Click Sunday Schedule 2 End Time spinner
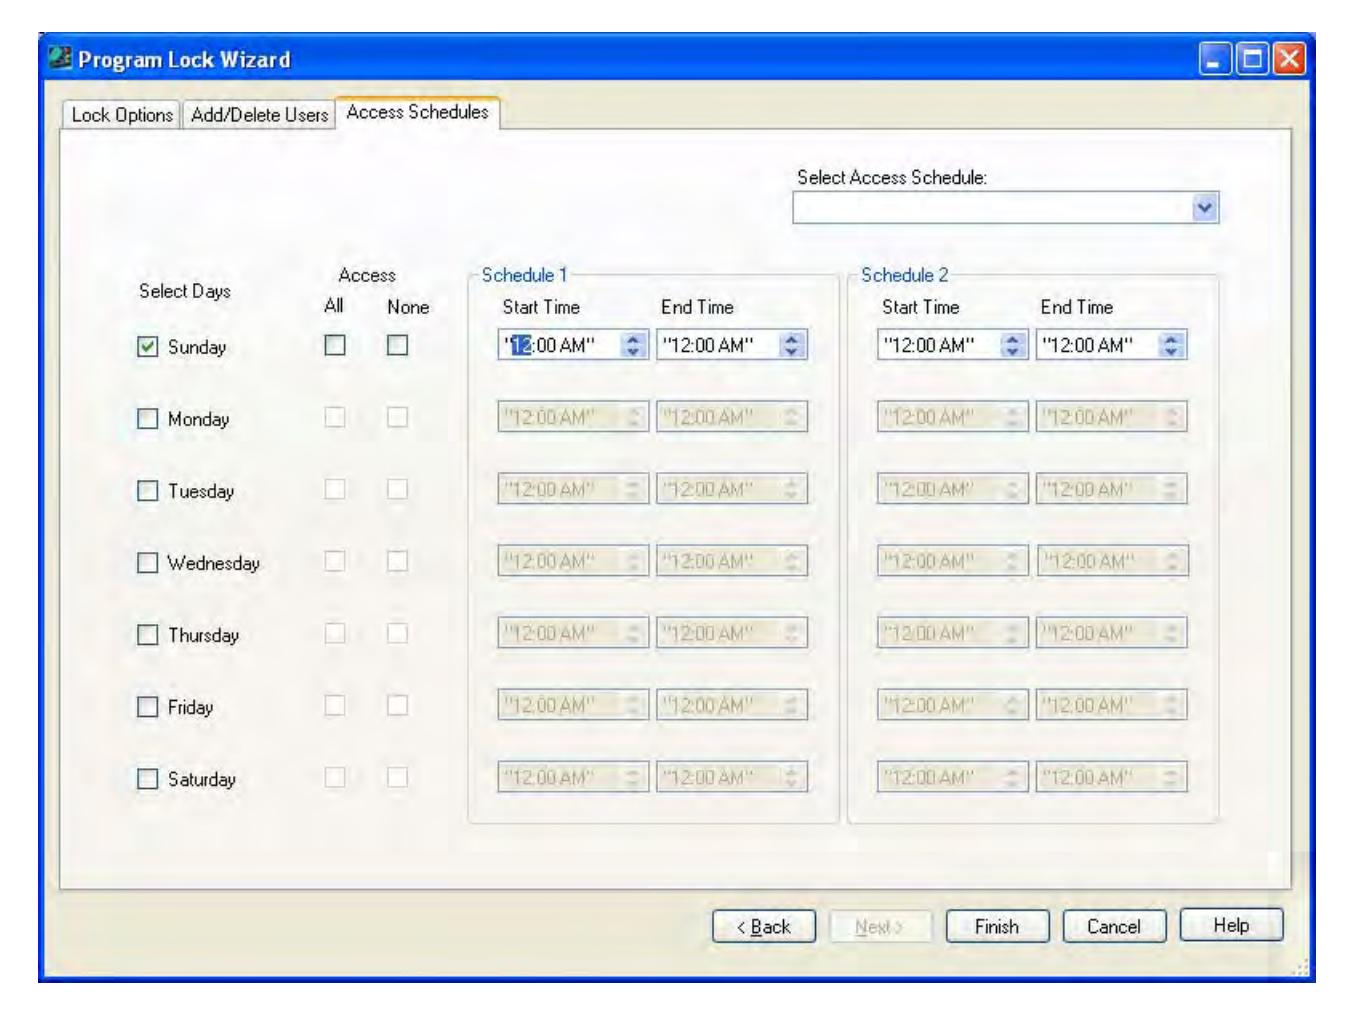Image resolution: width=1348 pixels, height=1012 pixels. pyautogui.click(x=1172, y=345)
